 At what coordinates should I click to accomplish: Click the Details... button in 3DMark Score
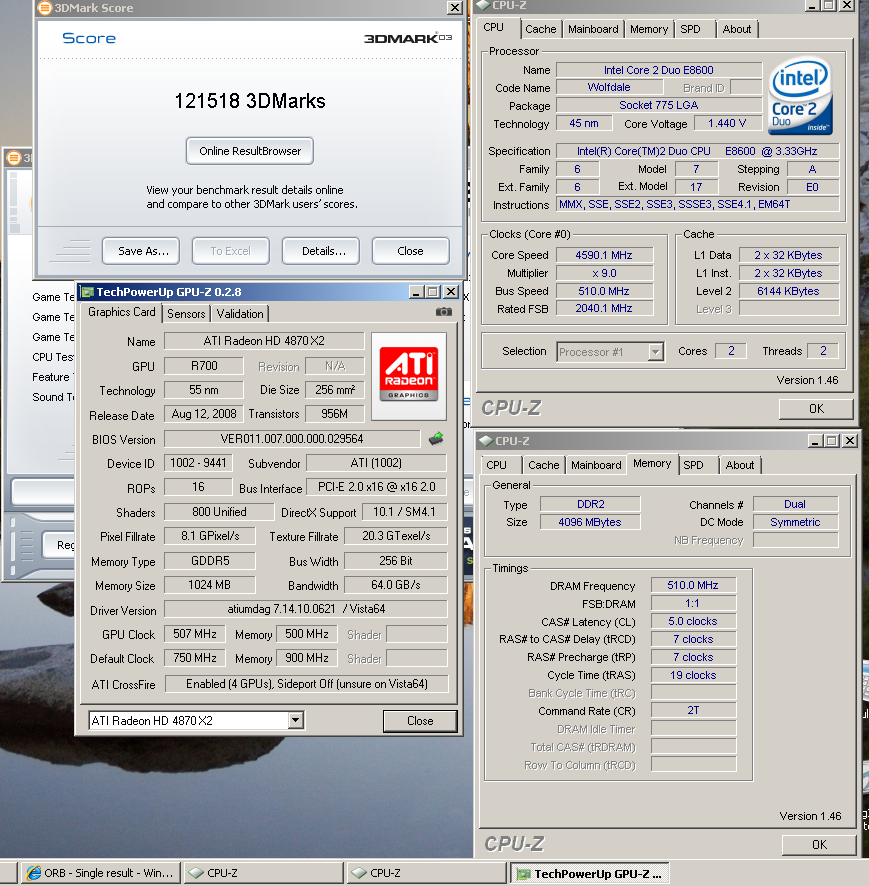point(321,251)
